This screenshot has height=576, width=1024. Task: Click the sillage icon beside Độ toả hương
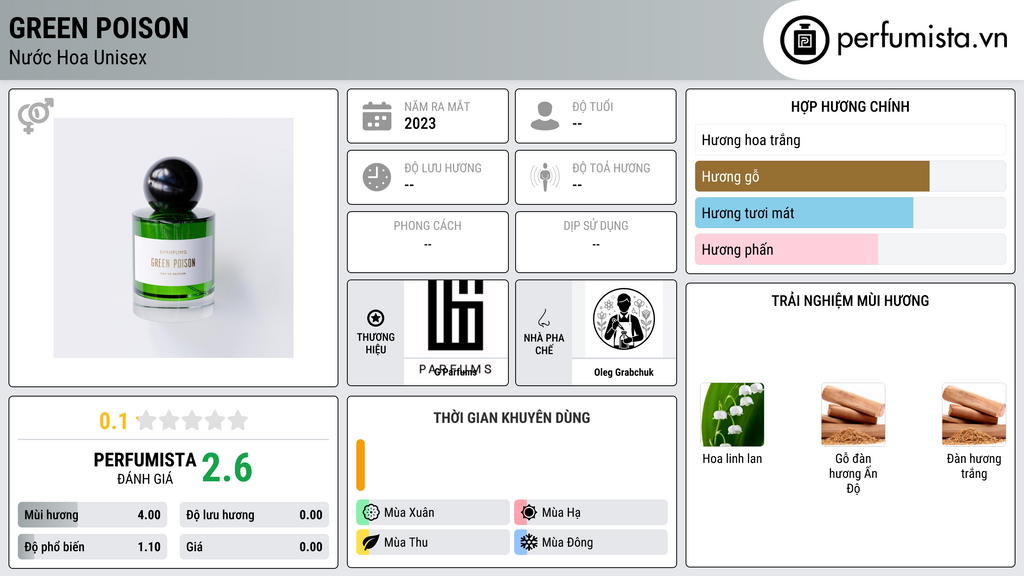click(545, 177)
